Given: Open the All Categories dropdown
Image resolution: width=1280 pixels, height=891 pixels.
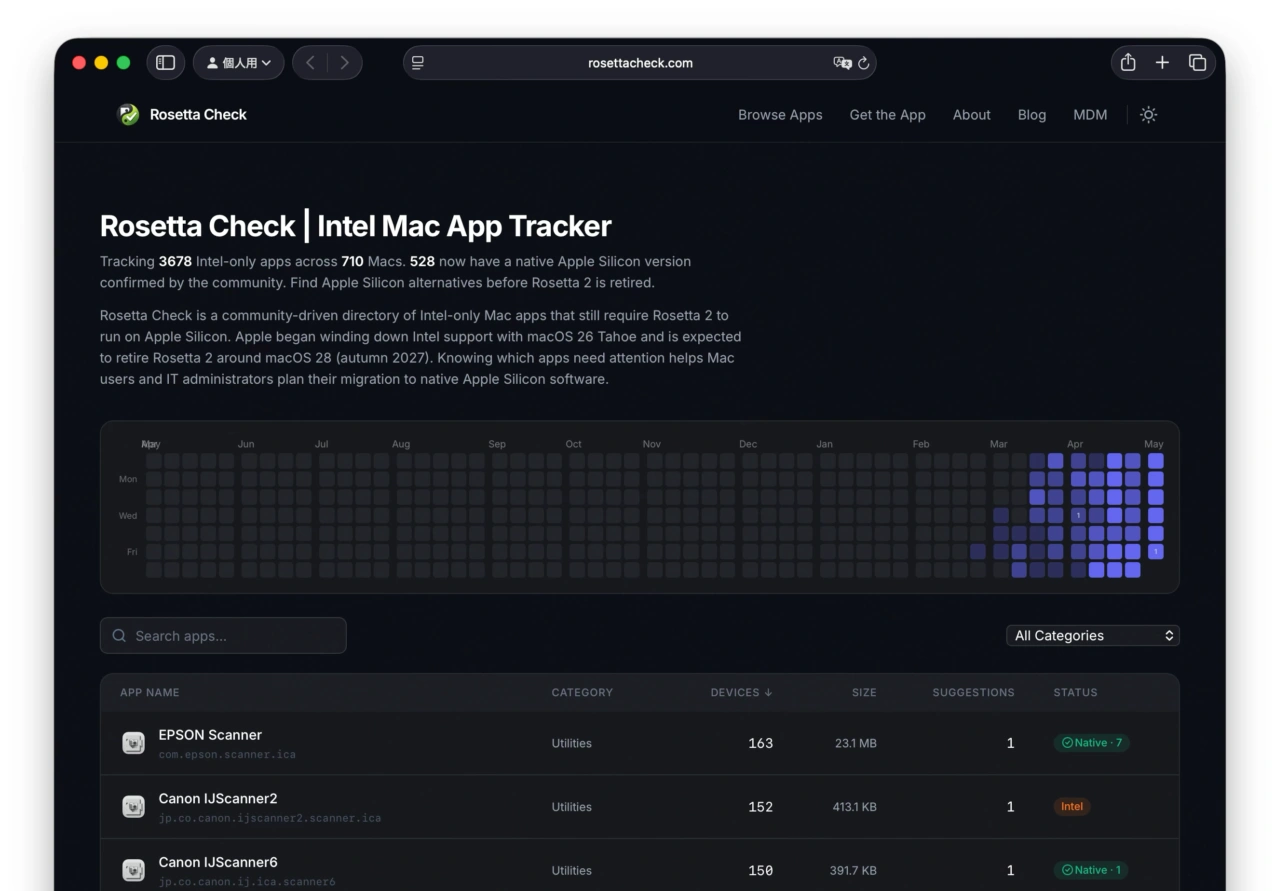Looking at the screenshot, I should (1093, 636).
